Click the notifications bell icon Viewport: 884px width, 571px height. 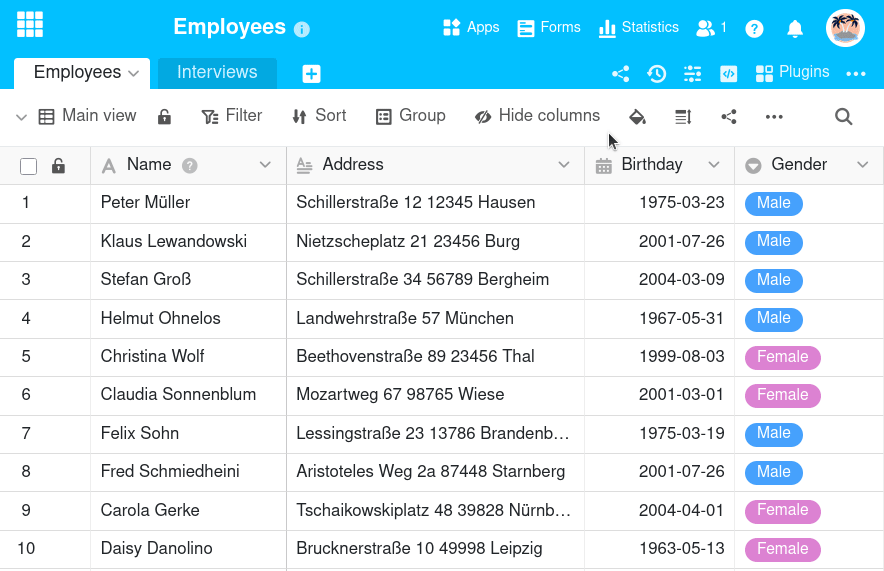pos(795,29)
